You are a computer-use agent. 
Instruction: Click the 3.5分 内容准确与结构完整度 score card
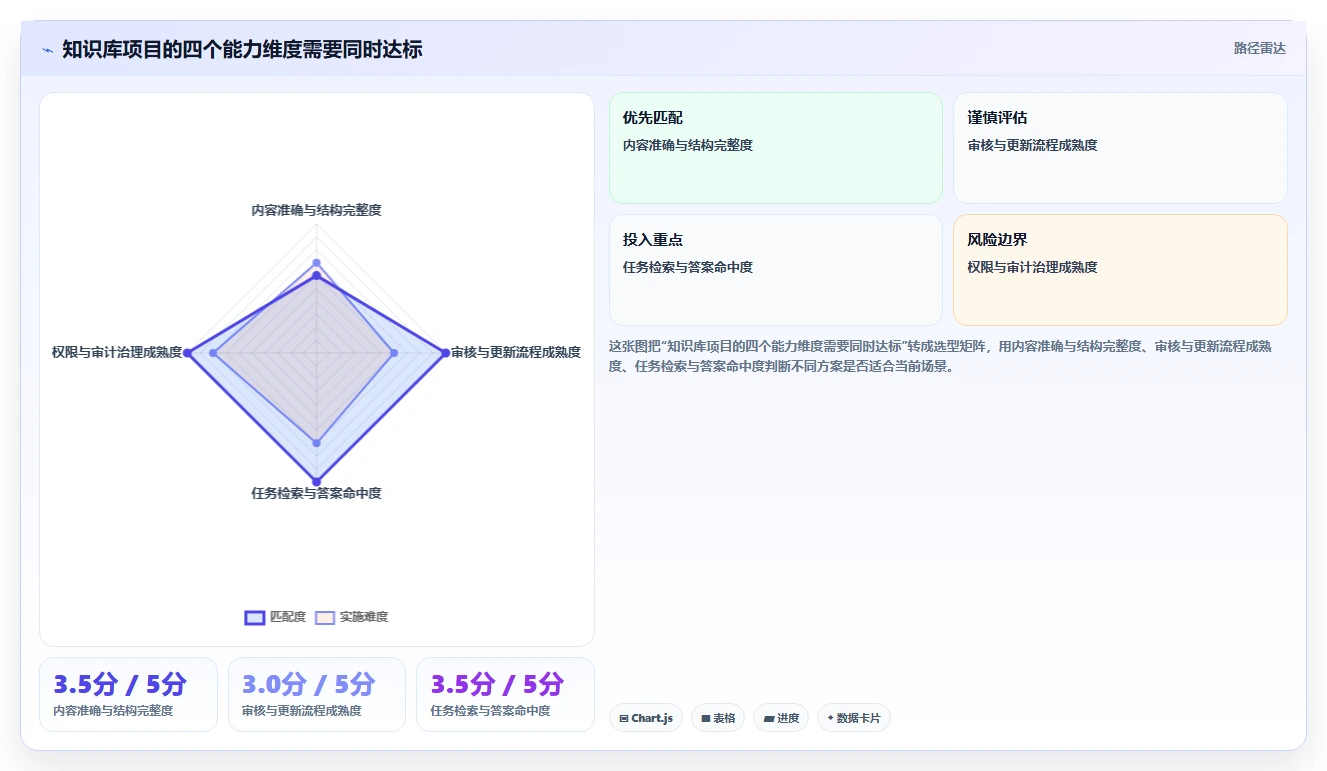tap(128, 694)
